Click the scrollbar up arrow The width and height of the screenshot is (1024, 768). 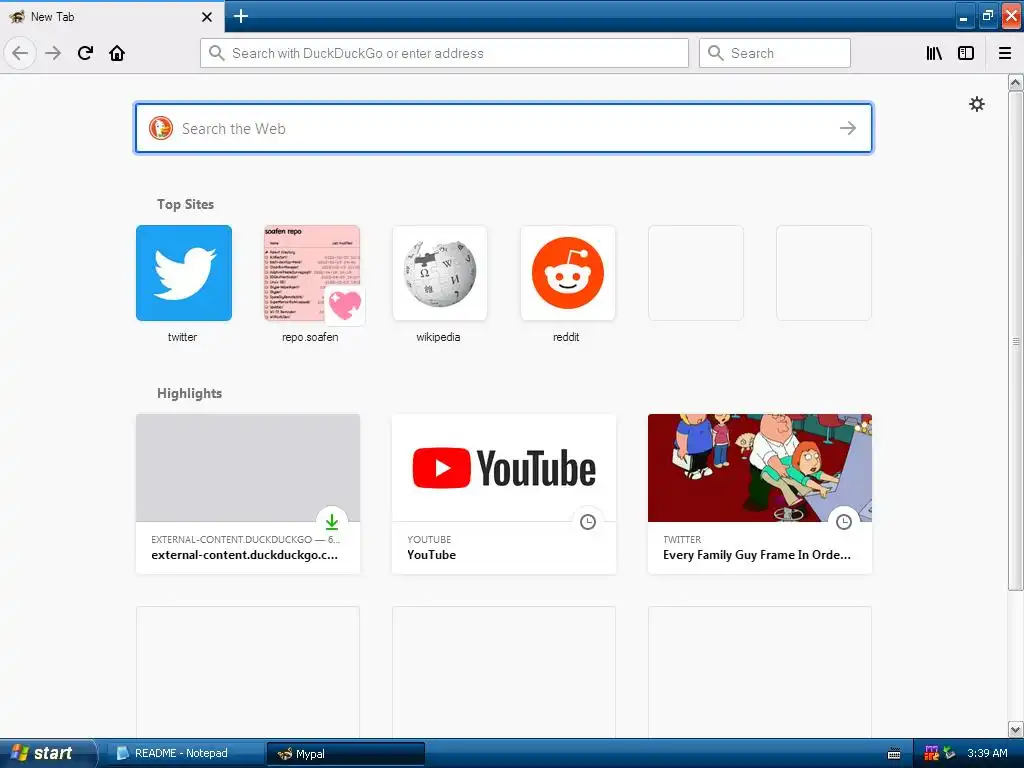click(1016, 82)
